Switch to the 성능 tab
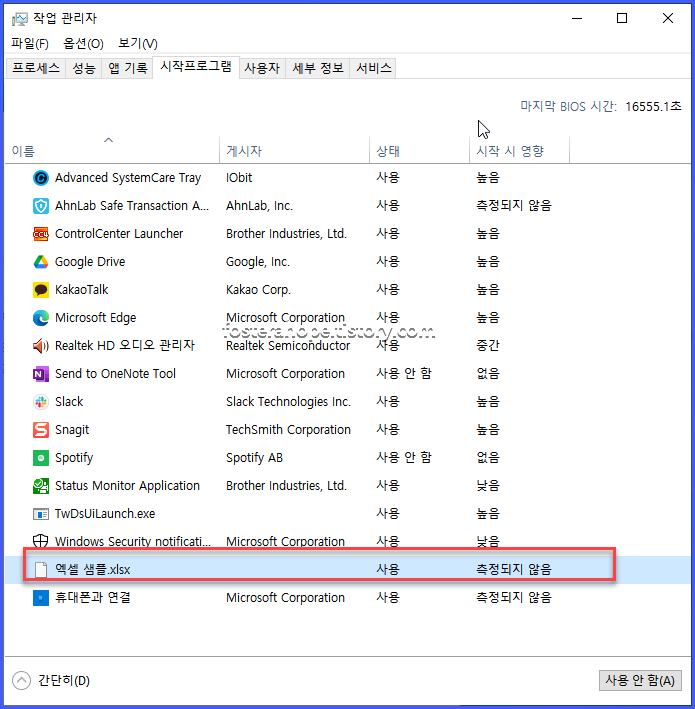Screen dimensions: 695x709 [x=84, y=68]
